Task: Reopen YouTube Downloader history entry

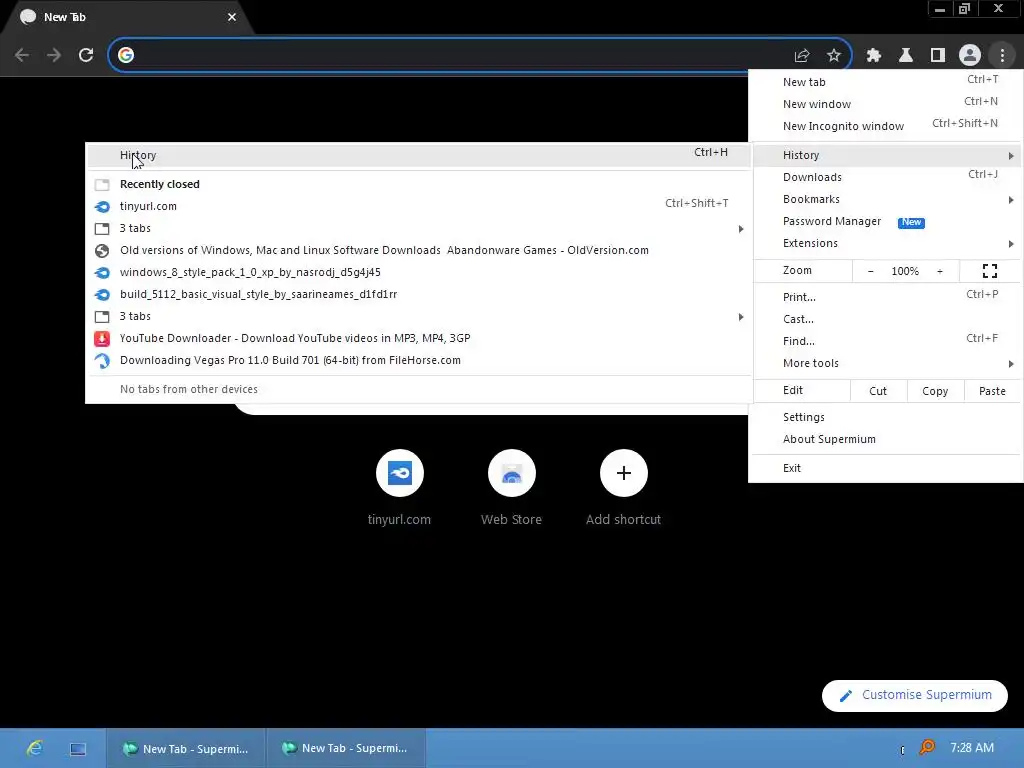Action: pyautogui.click(x=418, y=338)
